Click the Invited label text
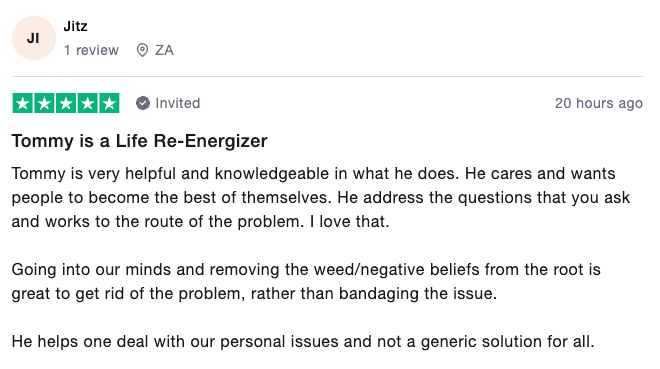660x369 pixels. (x=178, y=103)
